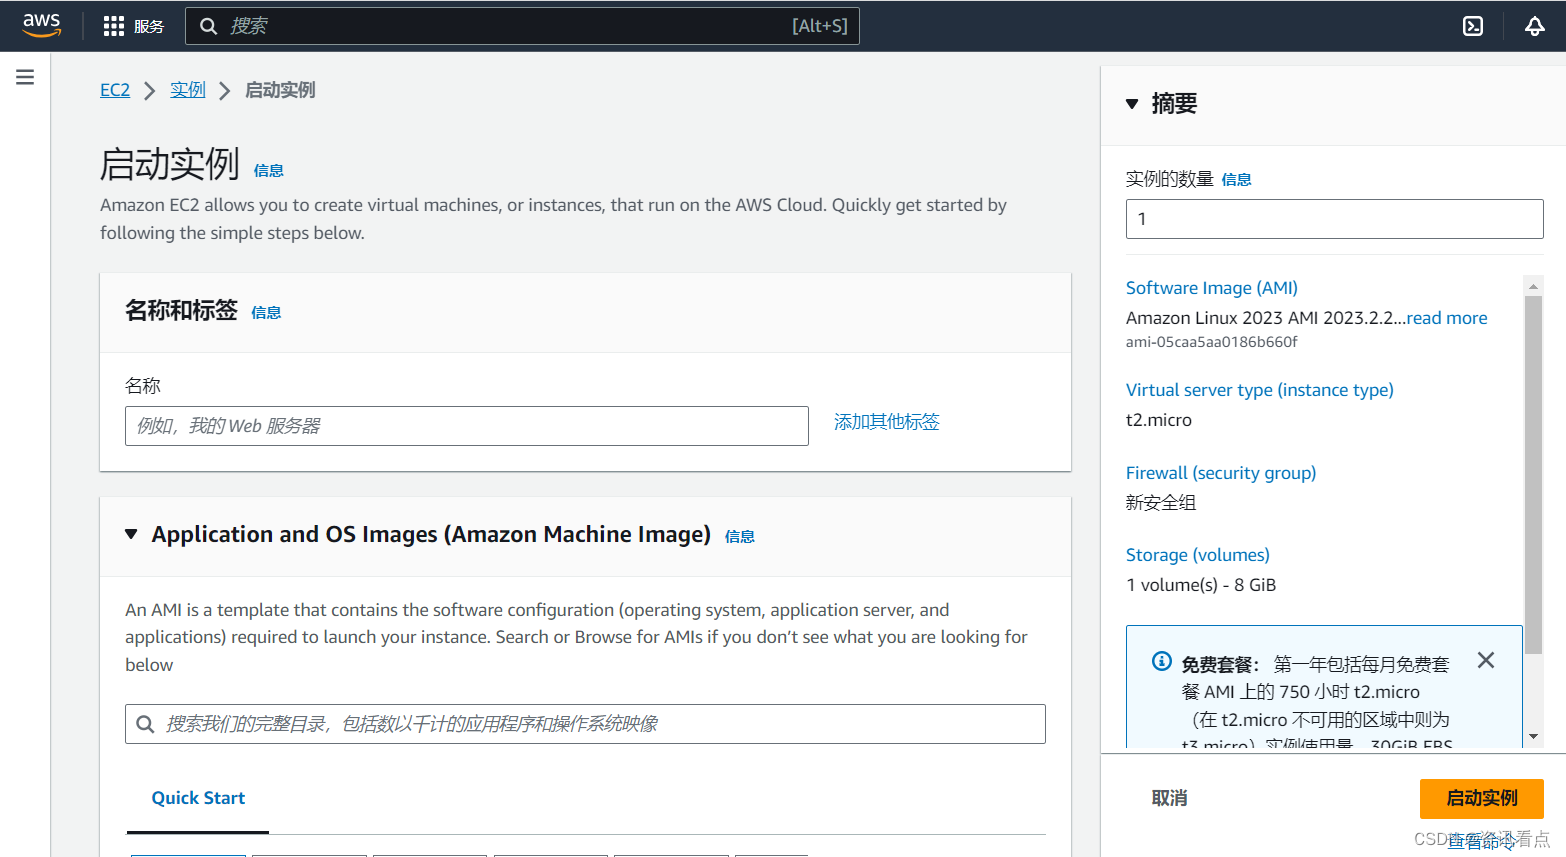Click the AMI catalog search field

click(585, 724)
